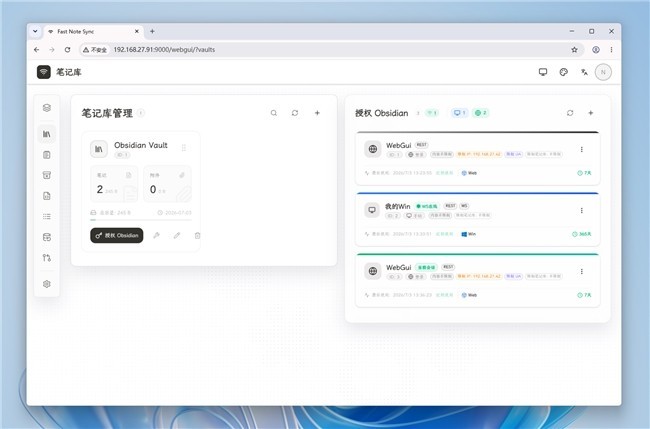This screenshot has height=429, width=650.
Task: Click the 不安全 security warning chip
Action: coord(95,50)
